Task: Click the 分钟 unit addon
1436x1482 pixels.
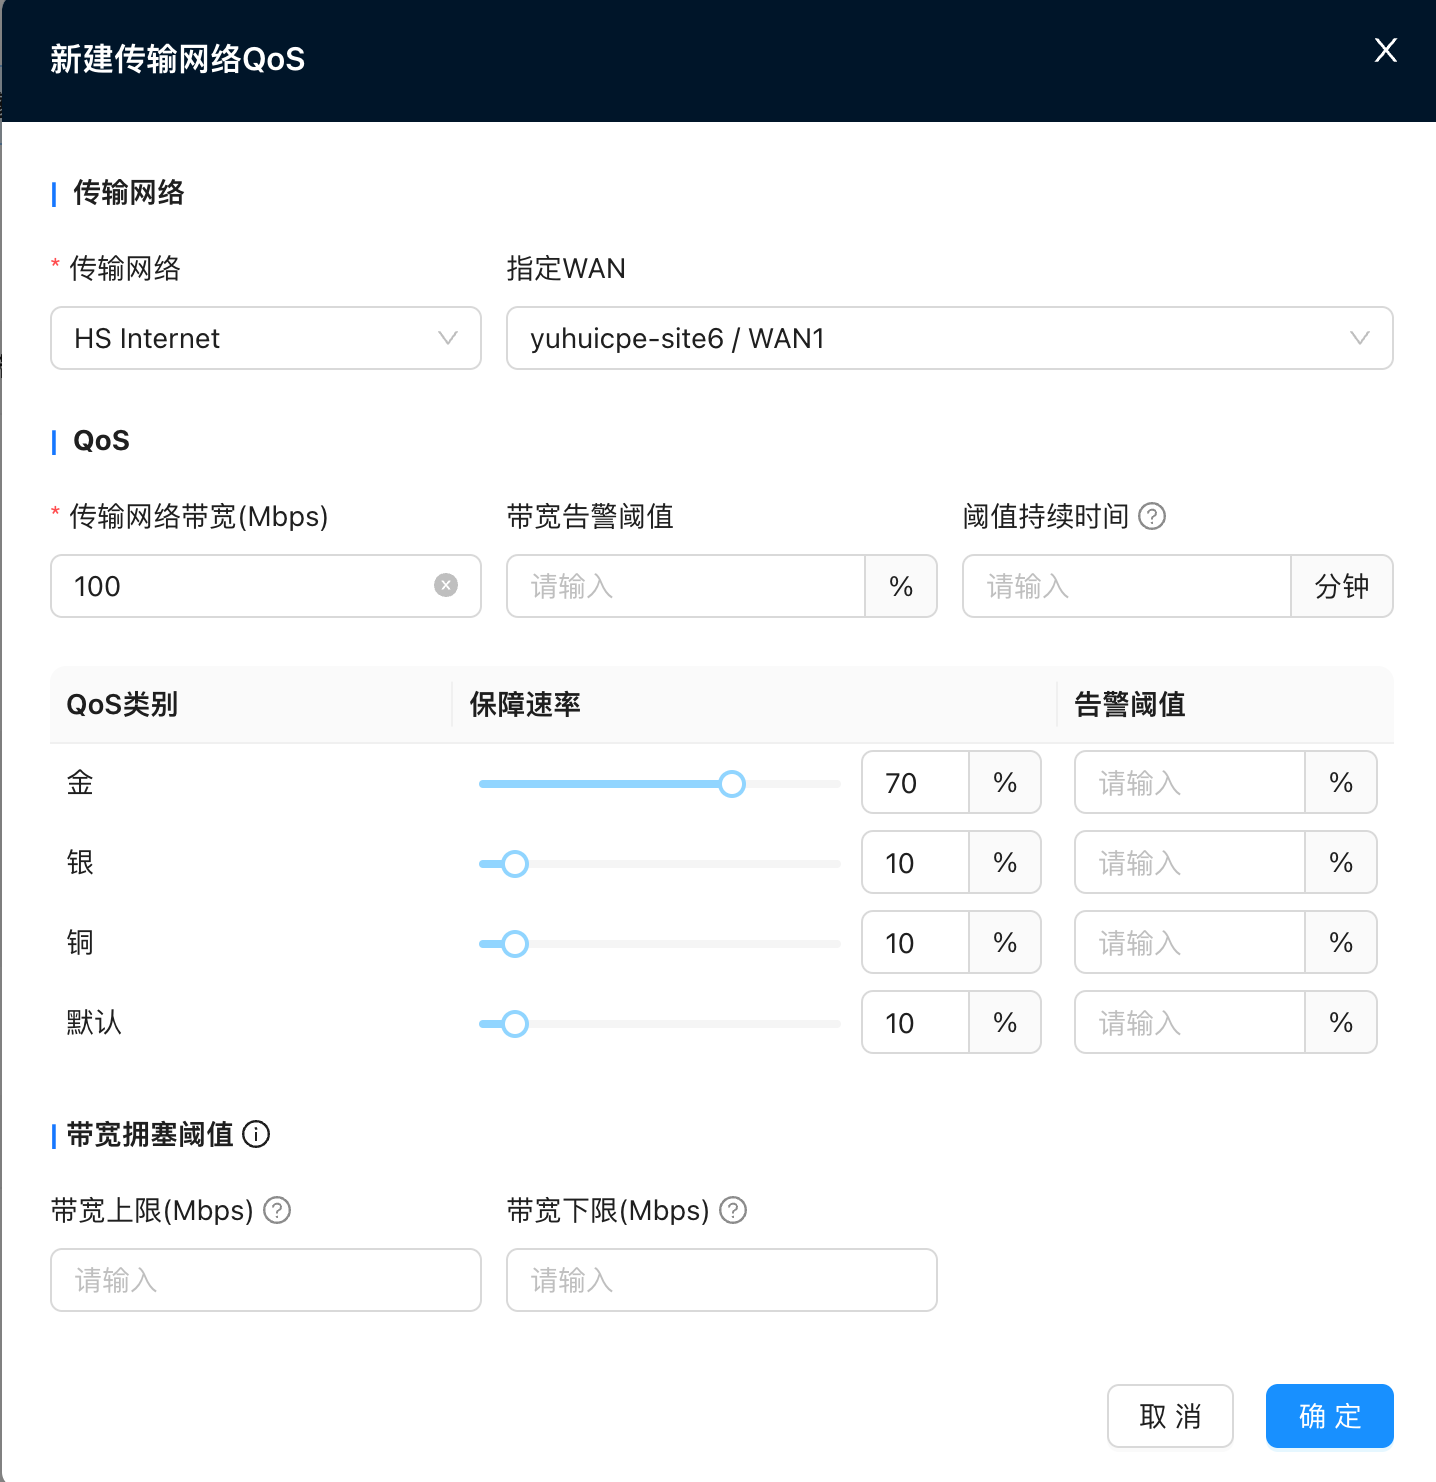Action: (1342, 586)
